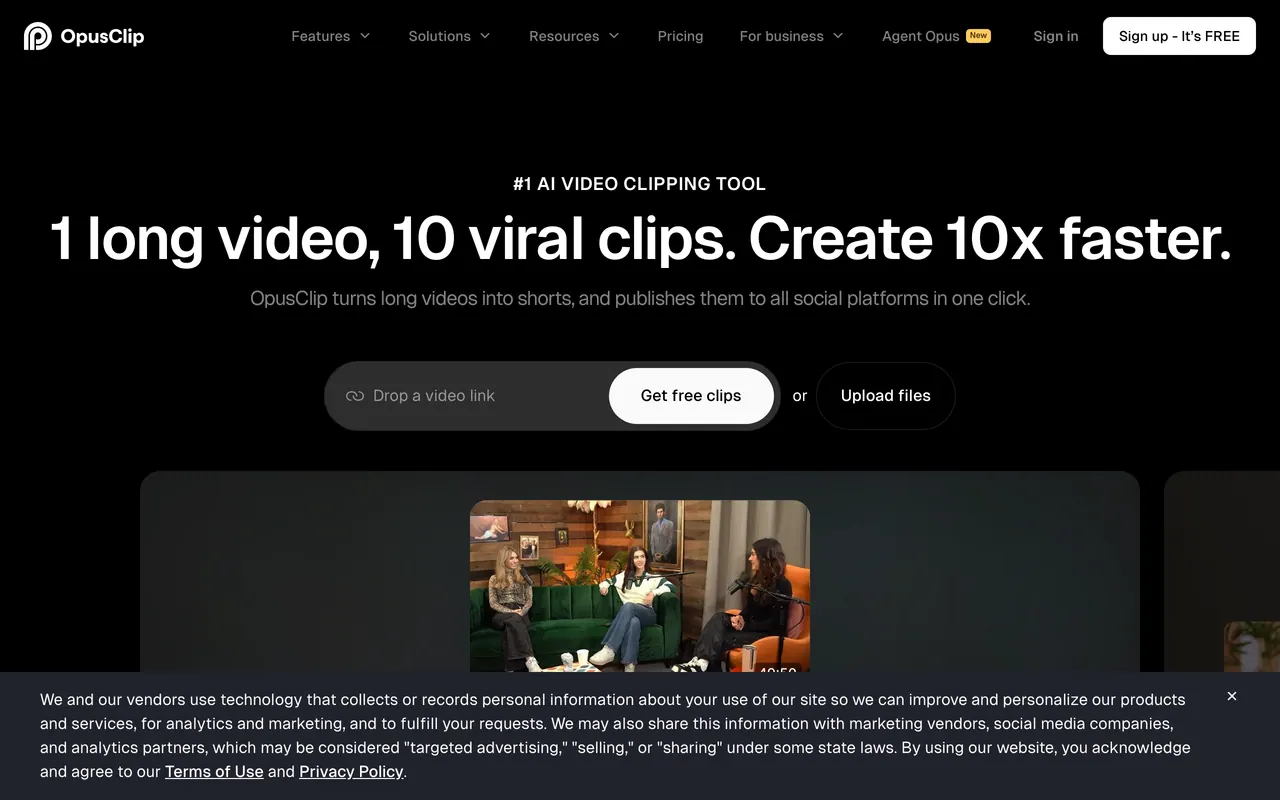Click the '#1 AI VIDEO CLIPPING TOOL' text
Viewport: 1280px width, 800px height.
(x=640, y=184)
